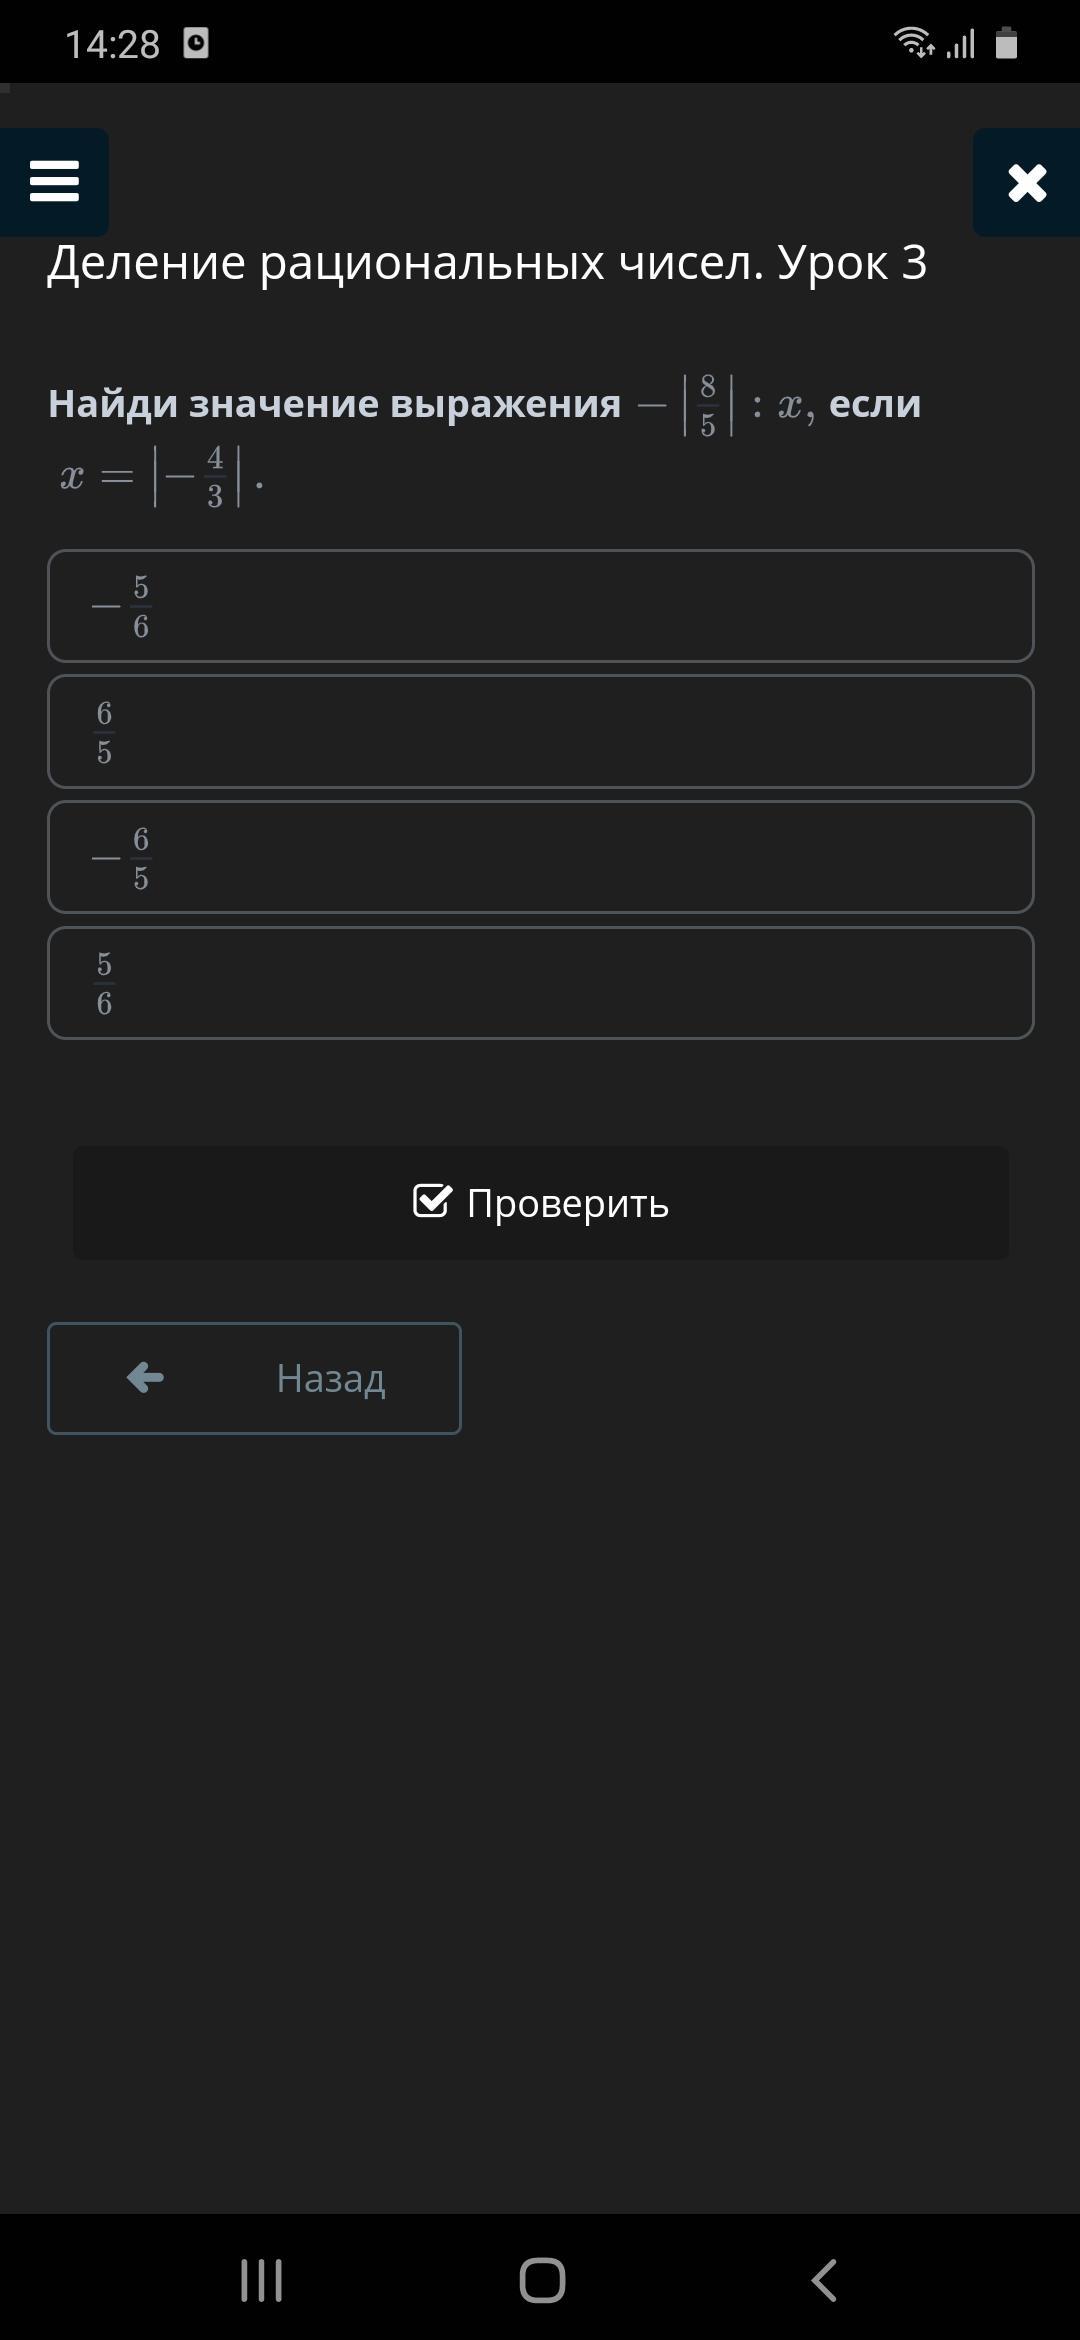Tap the Android home button
The height and width of the screenshot is (2340, 1080).
[x=542, y=2281]
